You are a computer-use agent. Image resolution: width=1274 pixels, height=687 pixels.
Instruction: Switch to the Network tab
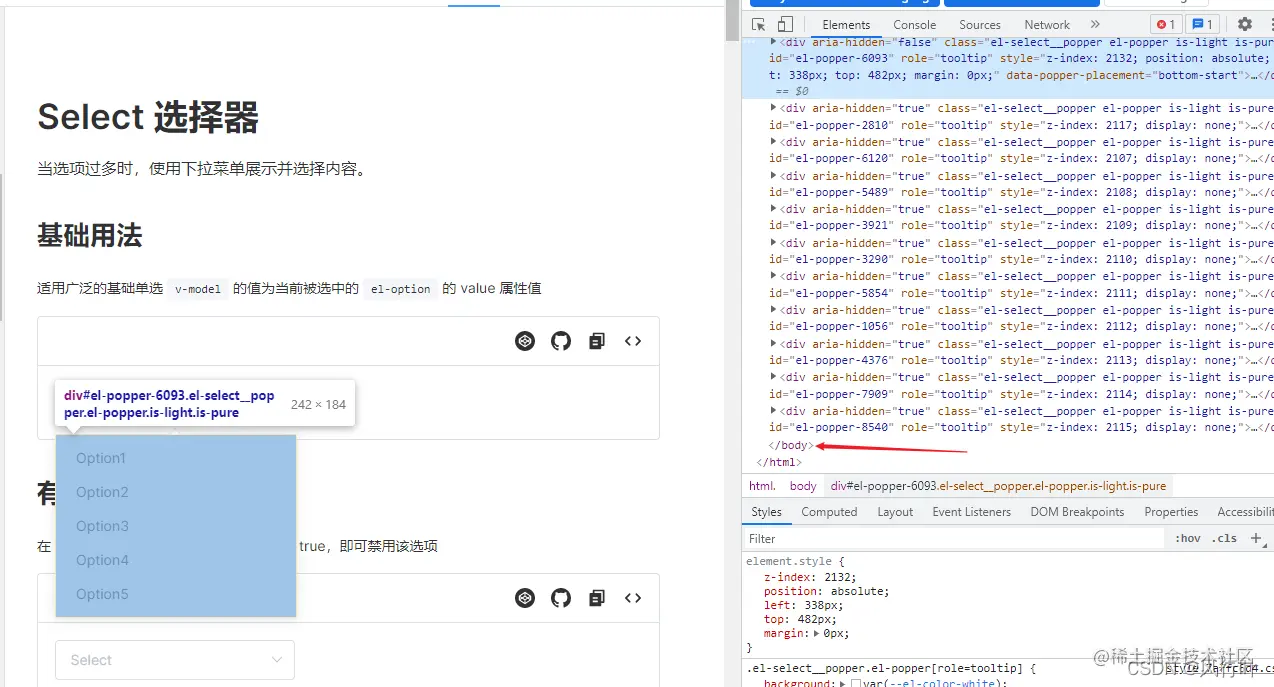1047,25
